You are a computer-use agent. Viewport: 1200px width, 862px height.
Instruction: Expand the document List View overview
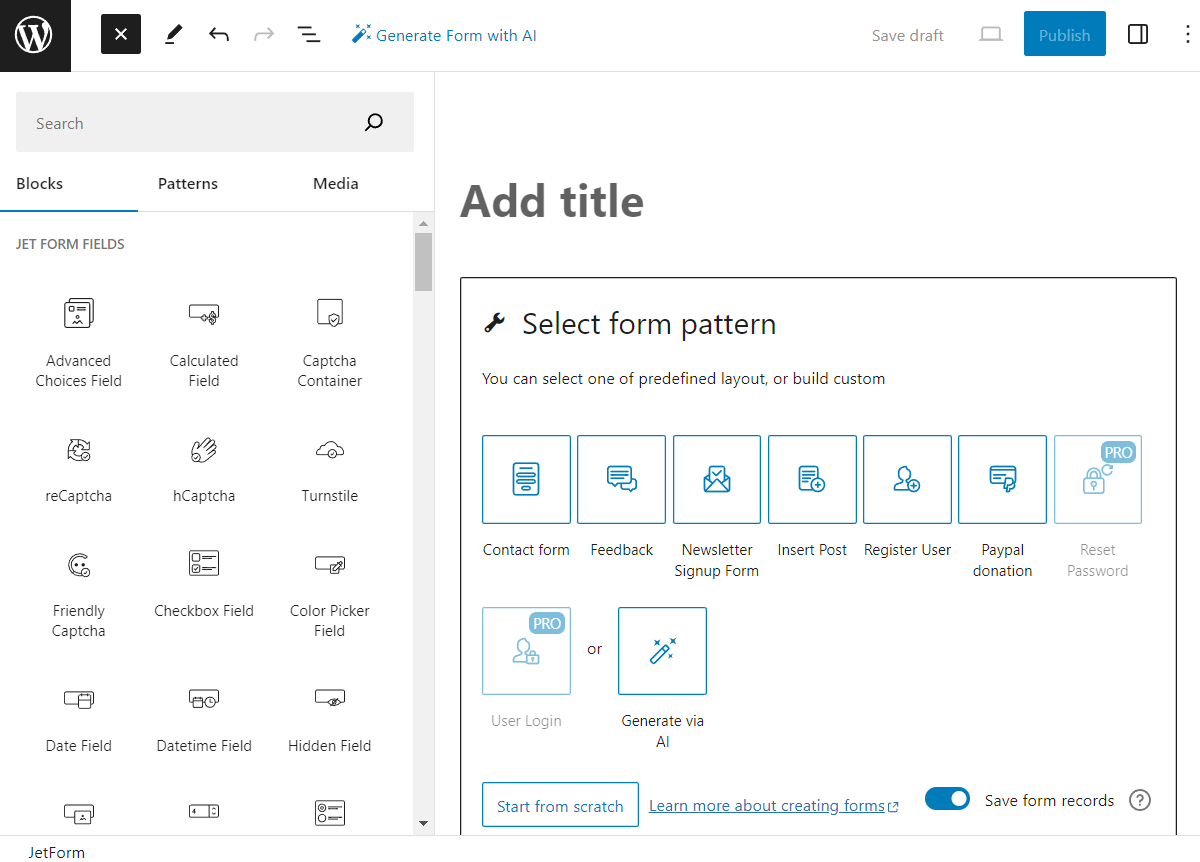tap(309, 33)
